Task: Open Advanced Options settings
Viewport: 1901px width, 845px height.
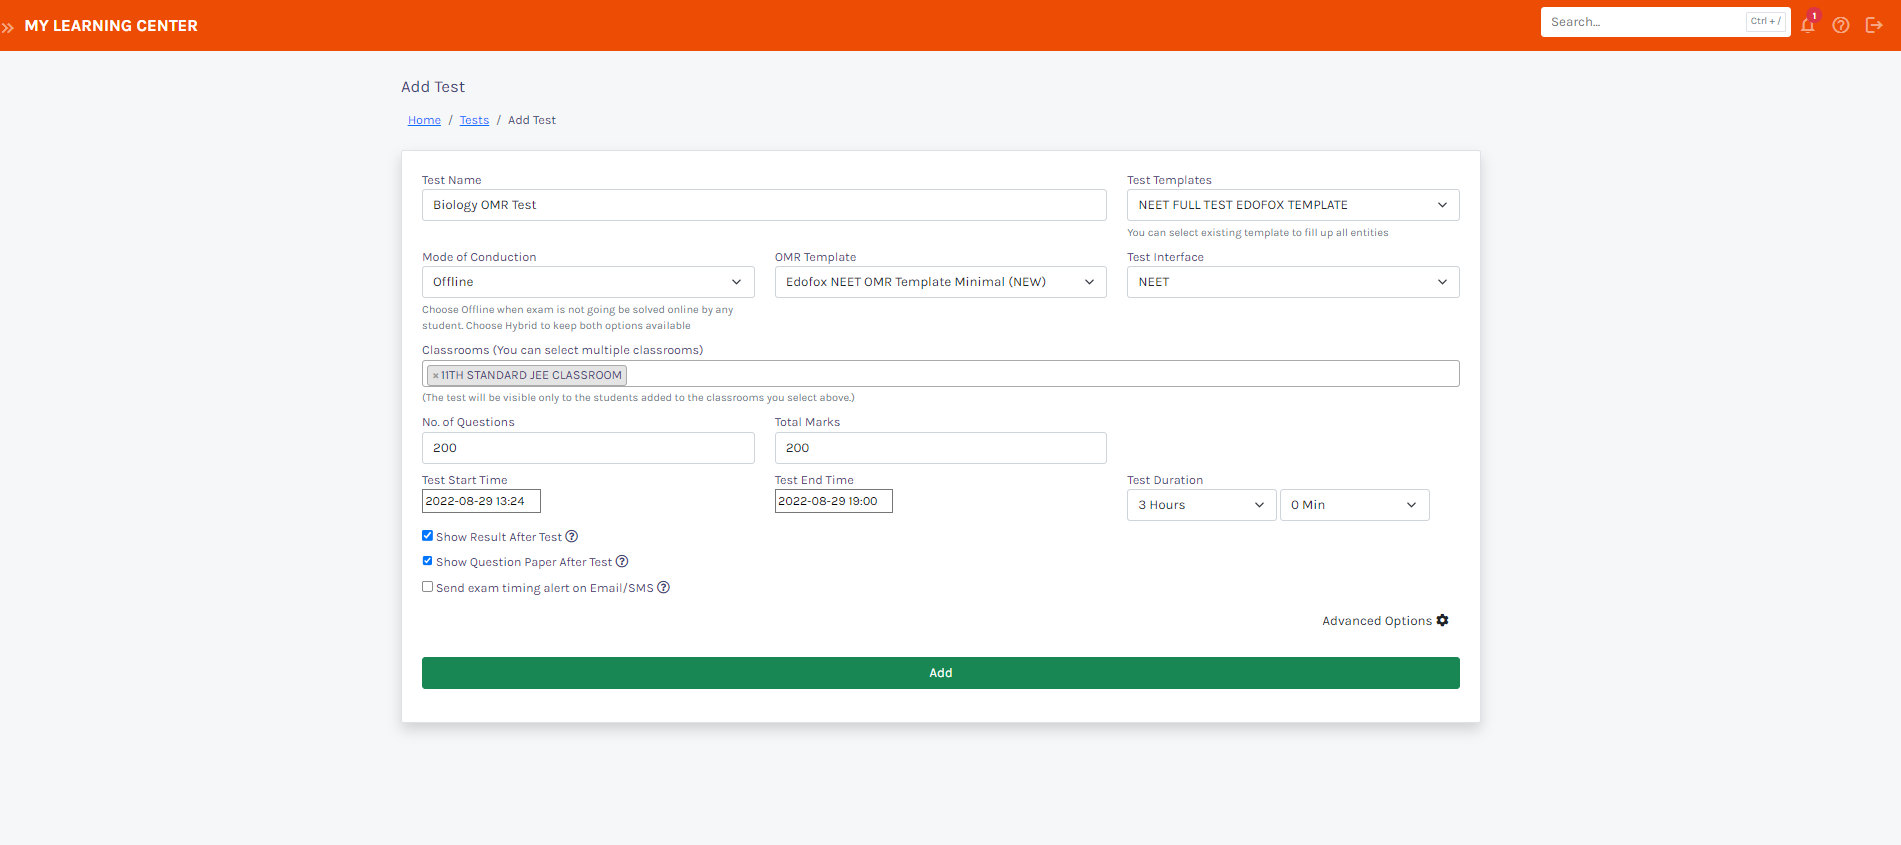Action: pyautogui.click(x=1384, y=621)
